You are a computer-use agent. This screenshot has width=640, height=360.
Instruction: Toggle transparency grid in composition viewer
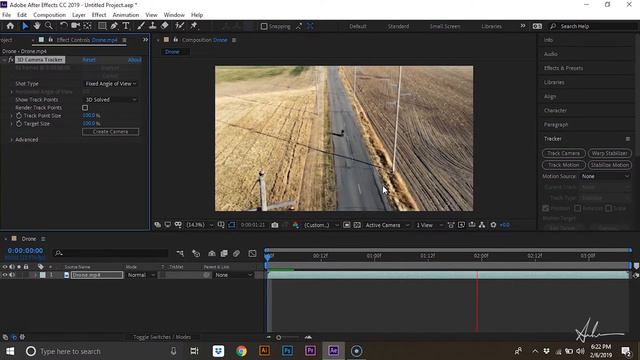pos(357,225)
